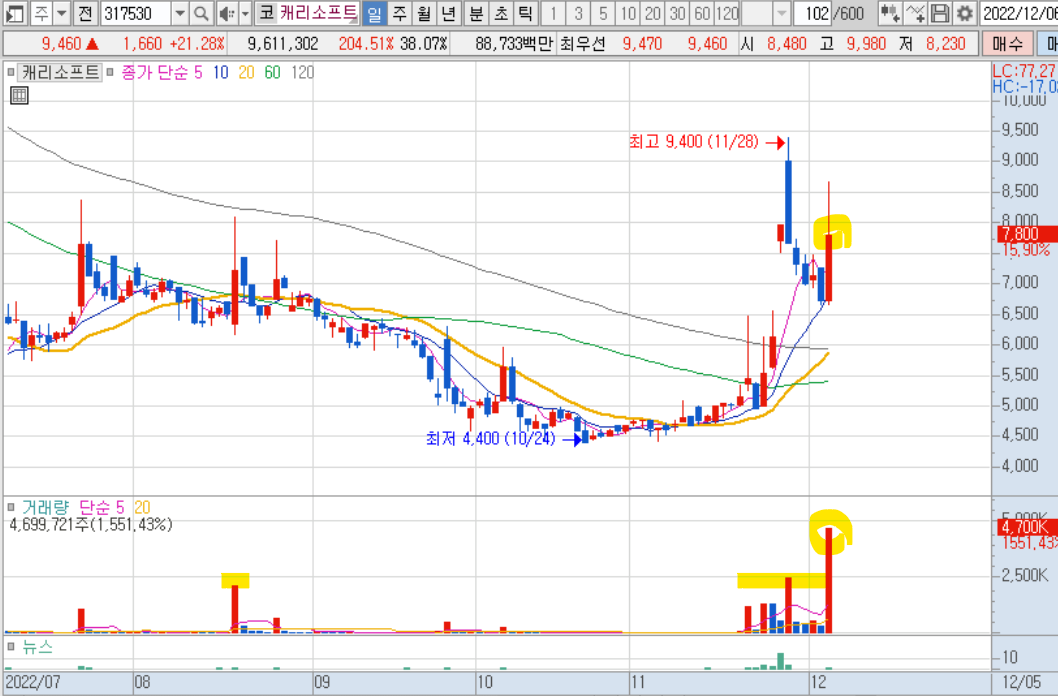Toggle the left side panel icon

(15, 13)
